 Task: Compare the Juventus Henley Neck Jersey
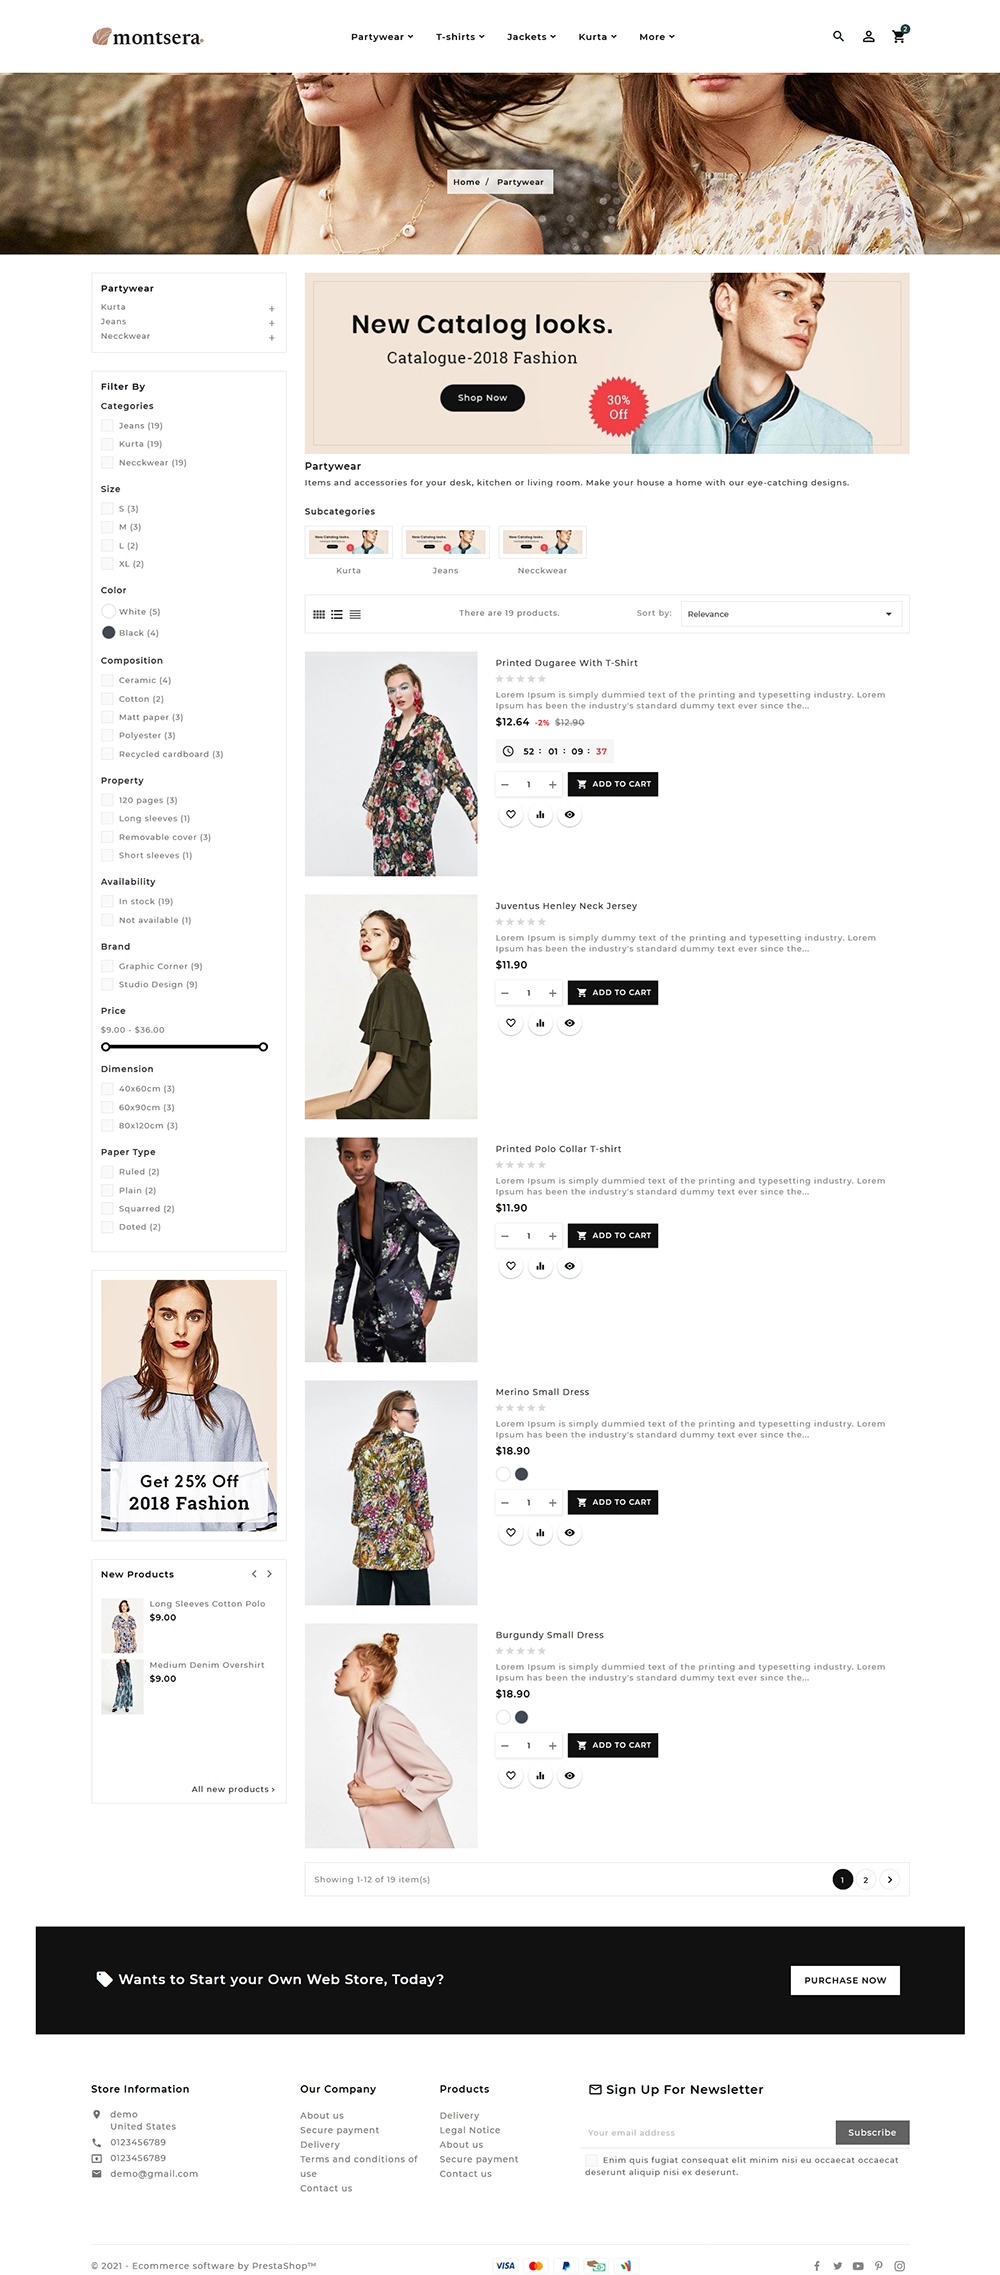[540, 1023]
